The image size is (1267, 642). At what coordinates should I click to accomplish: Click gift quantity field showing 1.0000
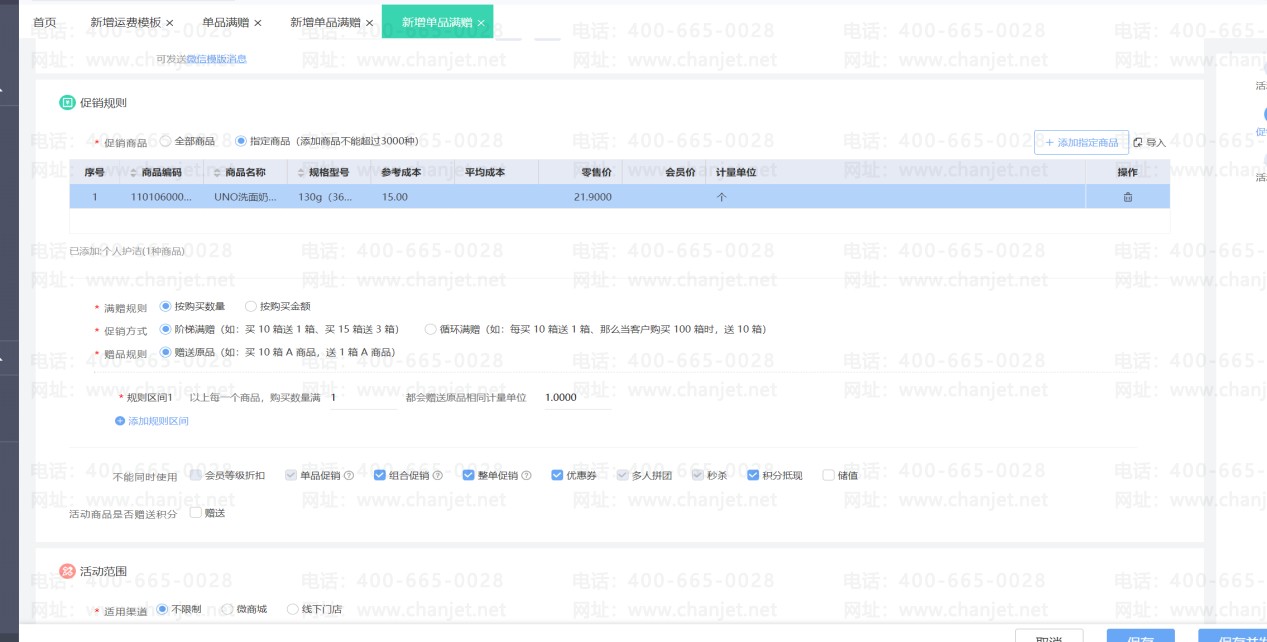[x=576, y=398]
